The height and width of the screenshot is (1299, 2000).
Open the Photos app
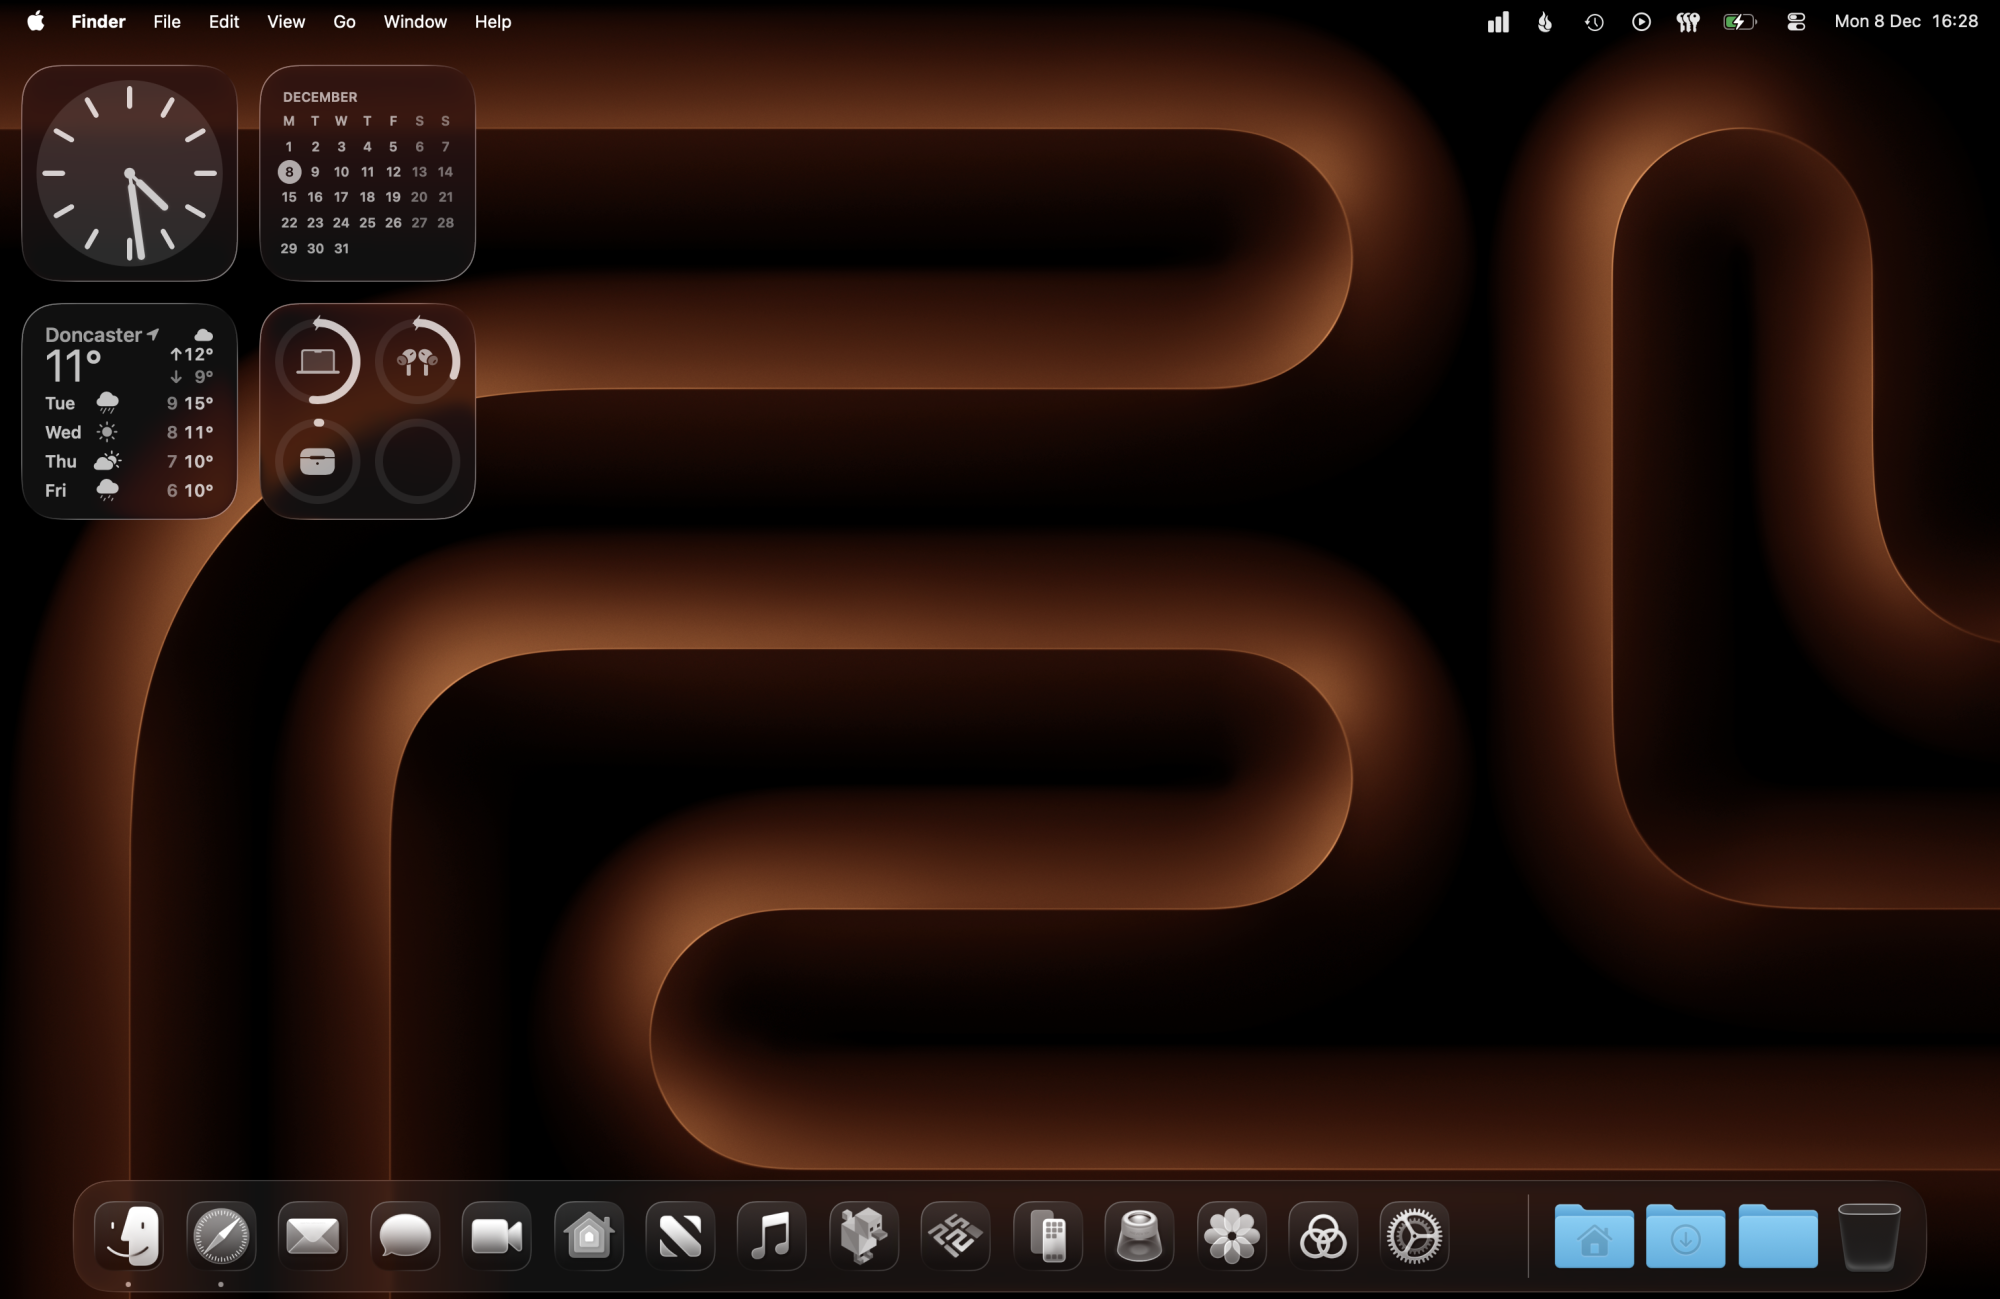(1232, 1236)
